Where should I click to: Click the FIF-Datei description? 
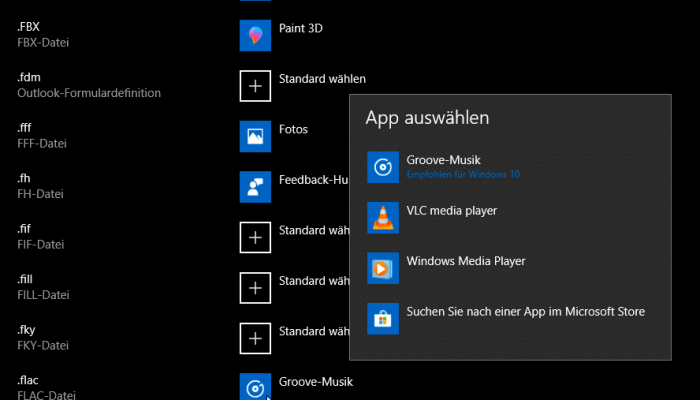point(41,245)
